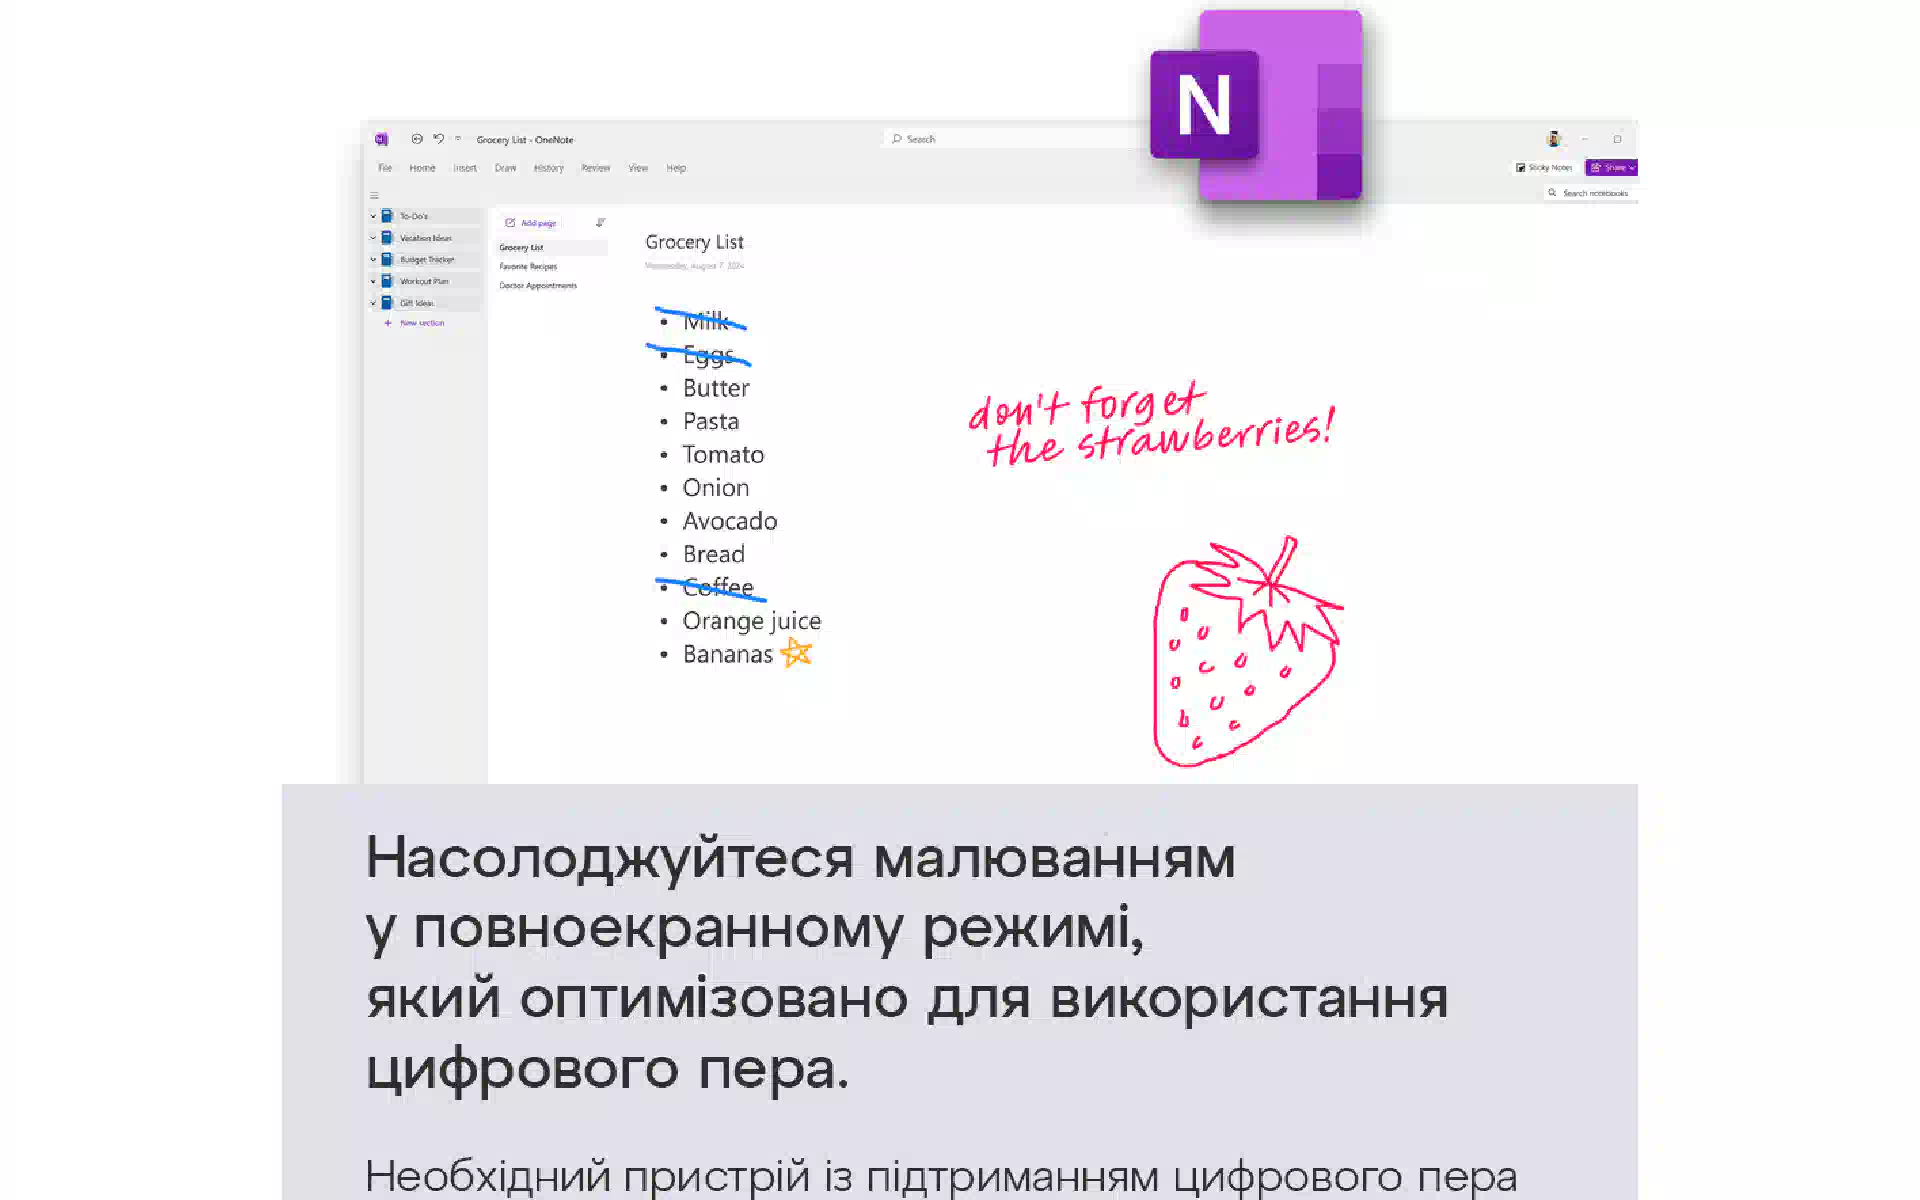Collapse the Budget Tracker section chevron
Image resolution: width=1920 pixels, height=1200 pixels.
click(x=373, y=260)
